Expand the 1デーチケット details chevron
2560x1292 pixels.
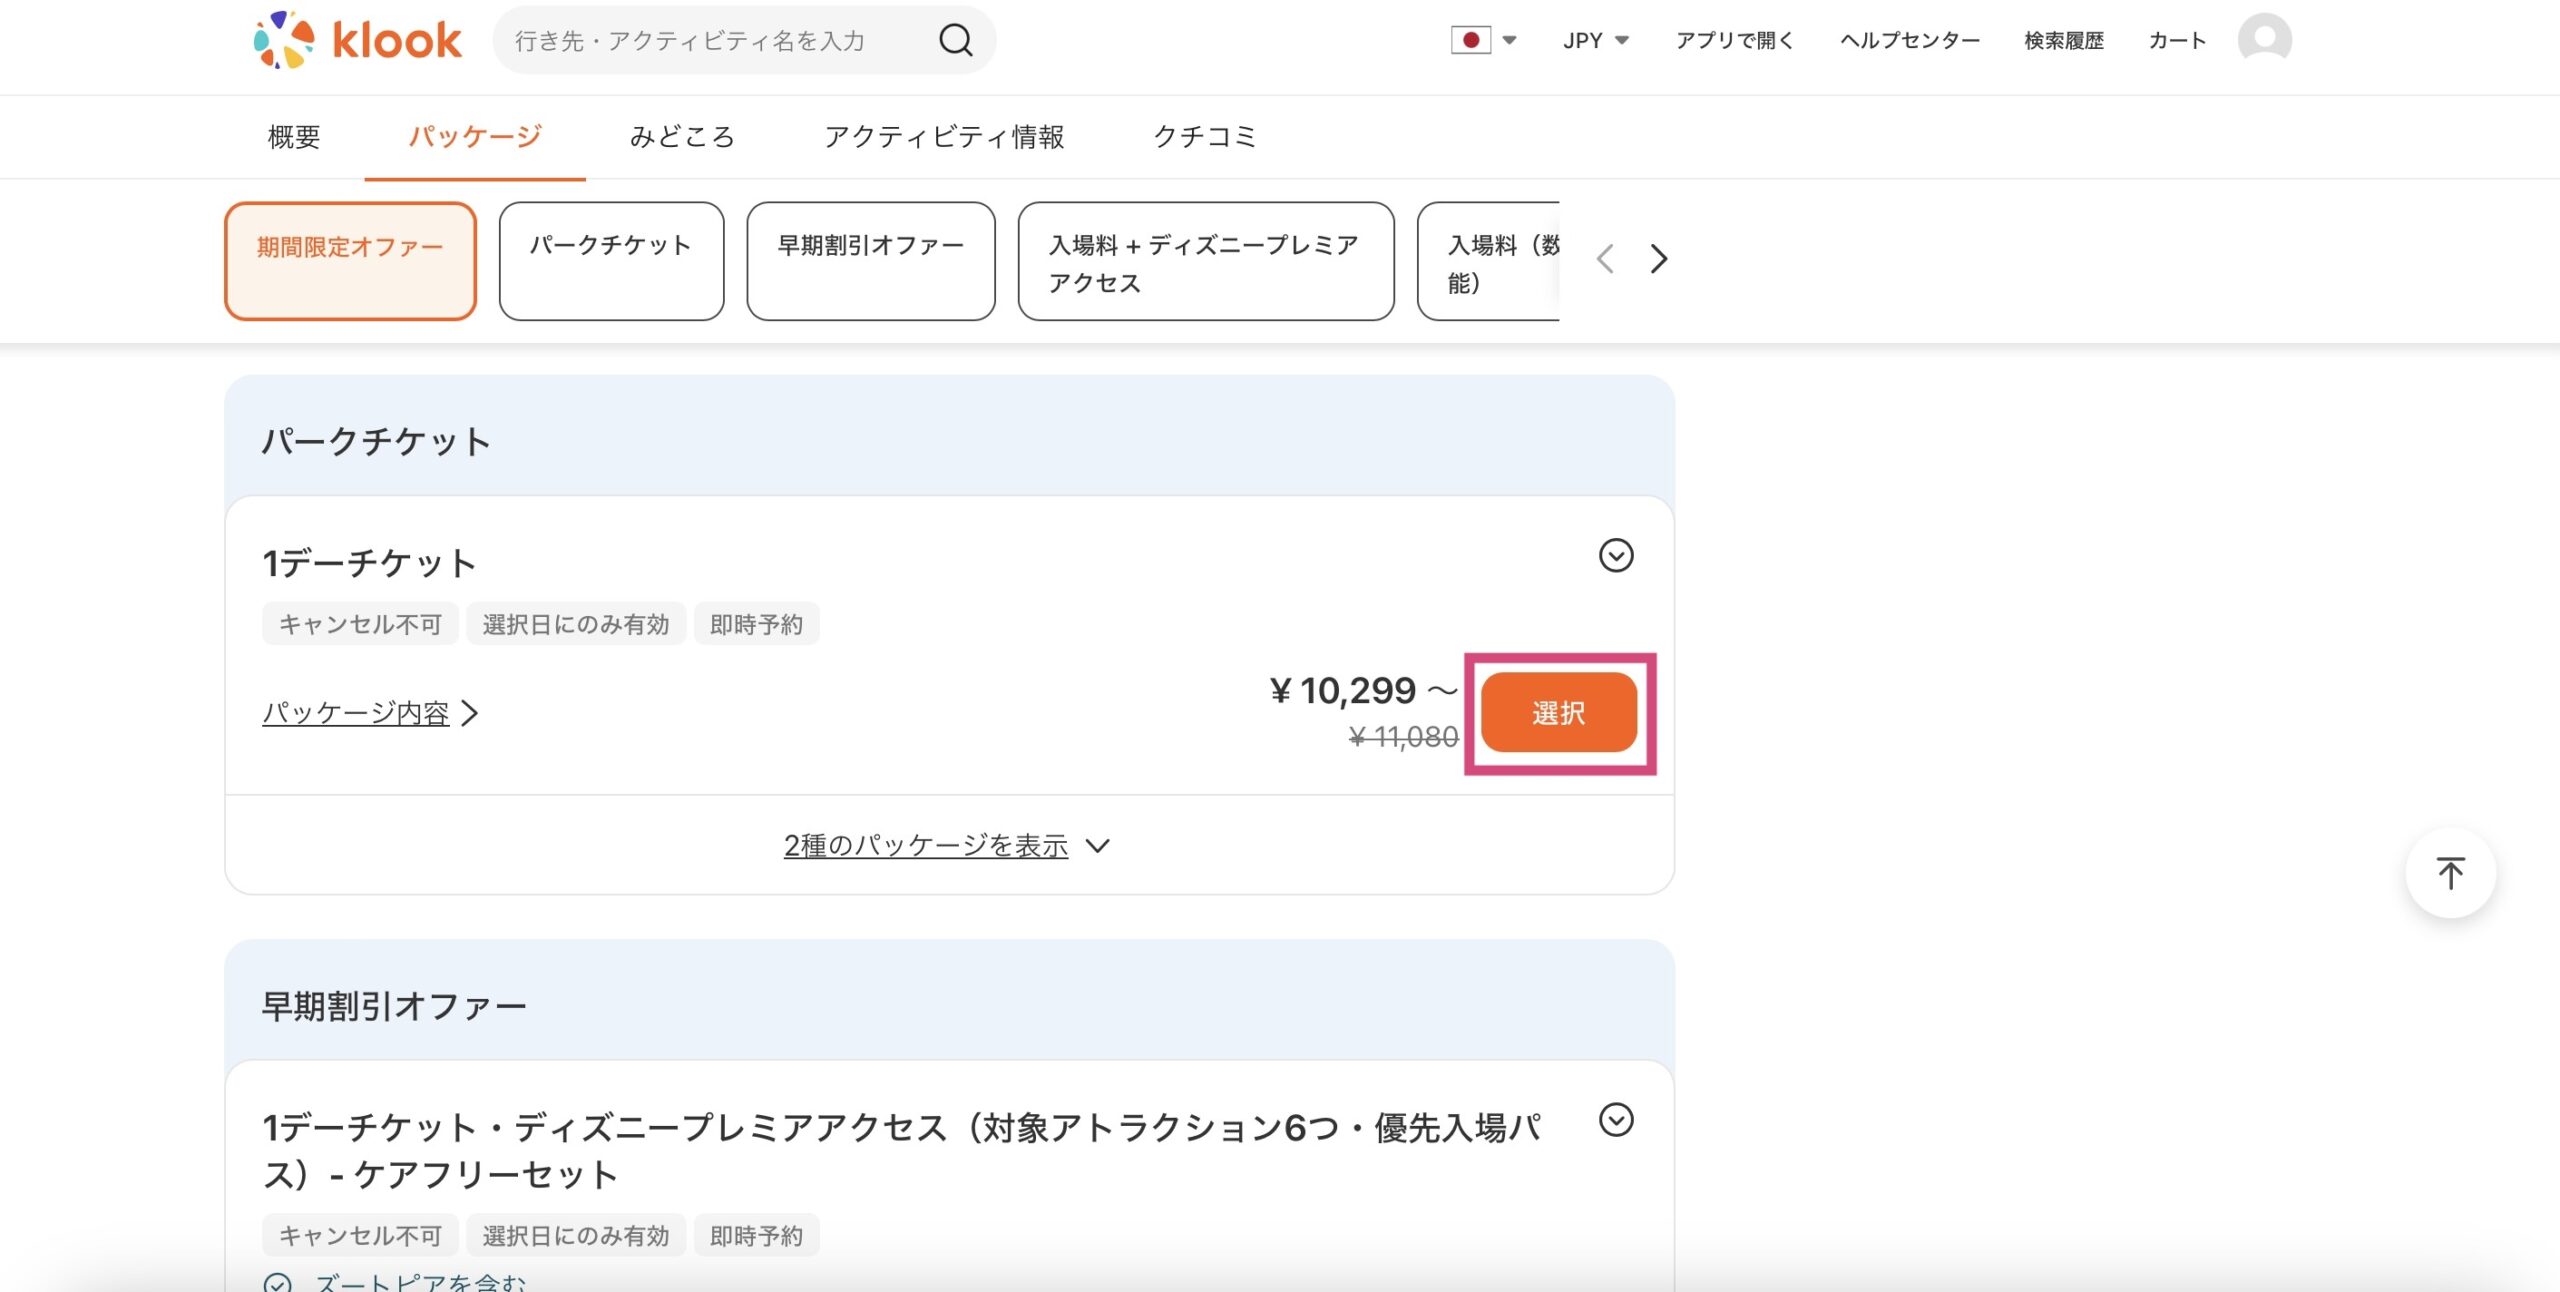tap(1616, 555)
